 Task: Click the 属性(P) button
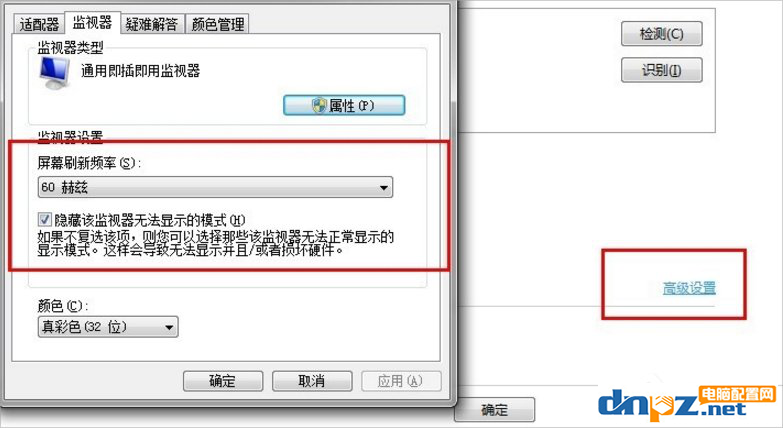point(344,105)
